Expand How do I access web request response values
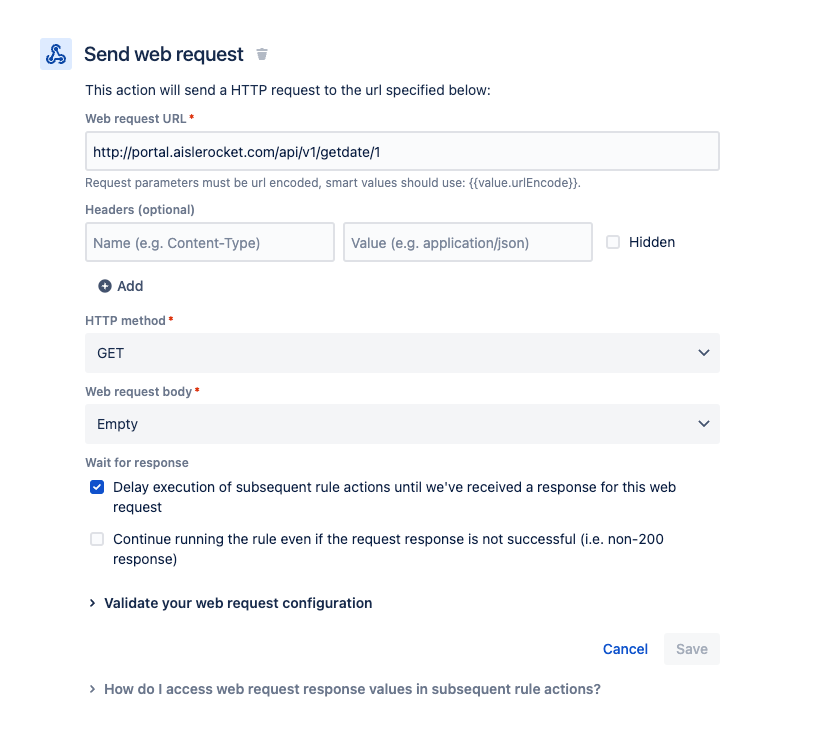The image size is (830, 752). click(351, 689)
